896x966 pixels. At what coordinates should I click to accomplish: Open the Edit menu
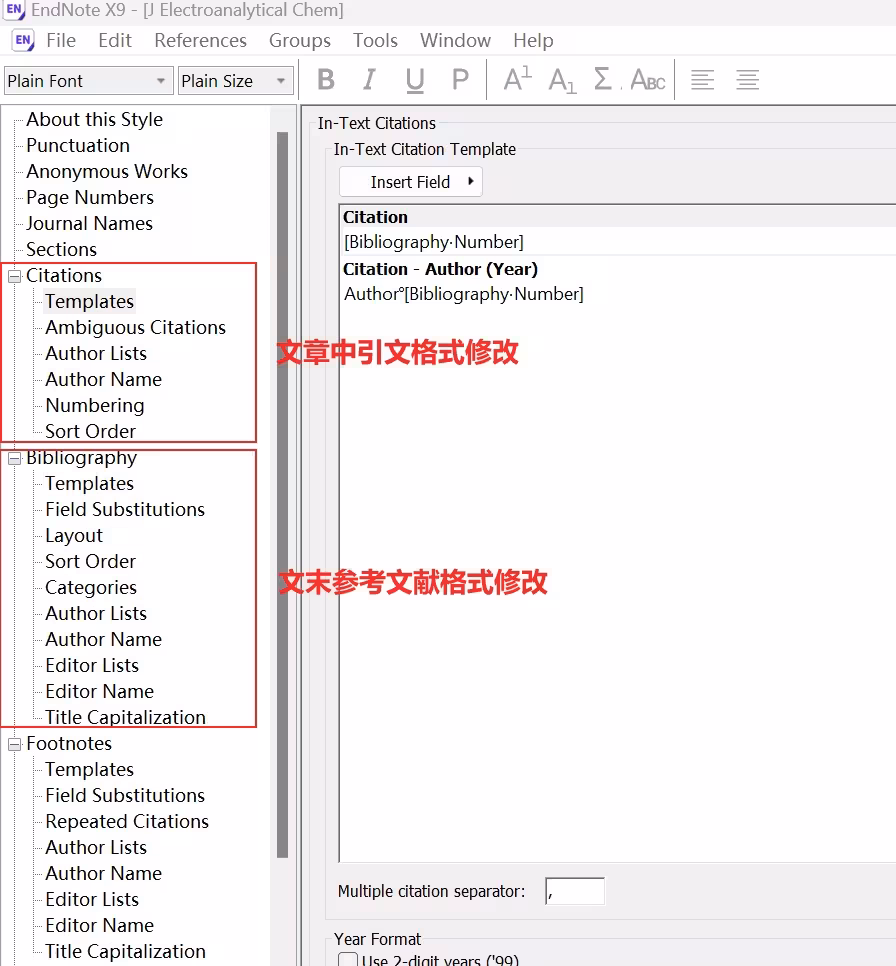coord(115,41)
